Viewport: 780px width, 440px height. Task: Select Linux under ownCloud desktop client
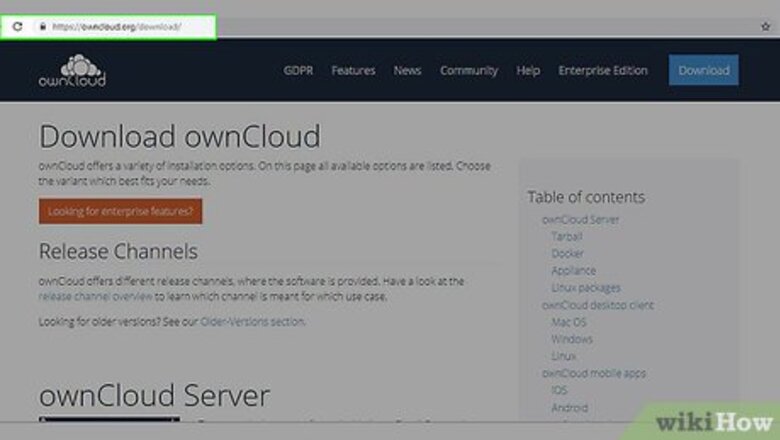(x=564, y=356)
